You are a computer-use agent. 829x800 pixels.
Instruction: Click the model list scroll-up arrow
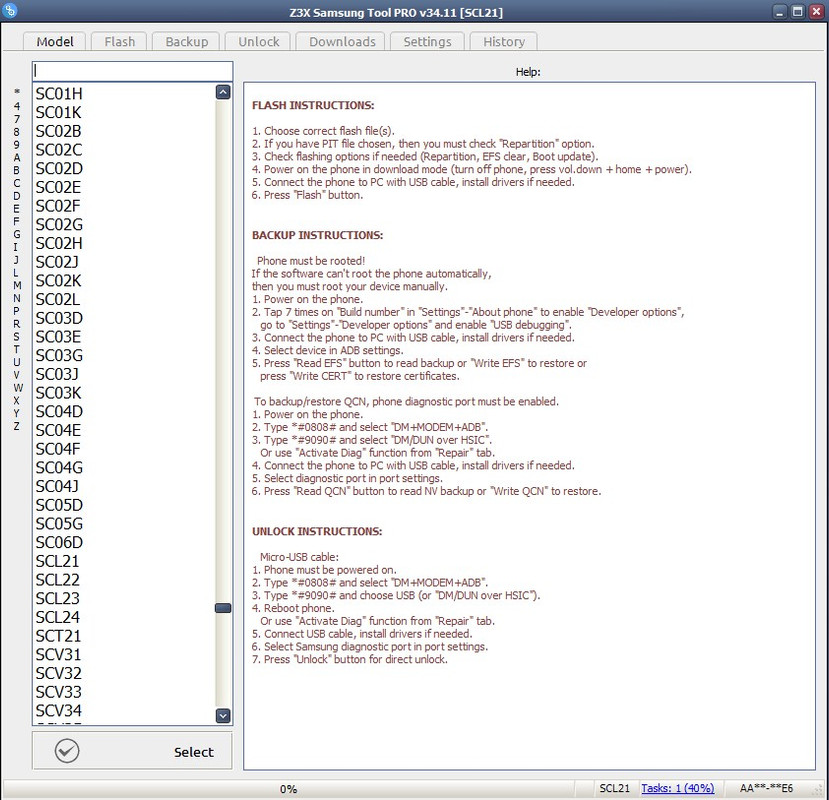(x=223, y=93)
